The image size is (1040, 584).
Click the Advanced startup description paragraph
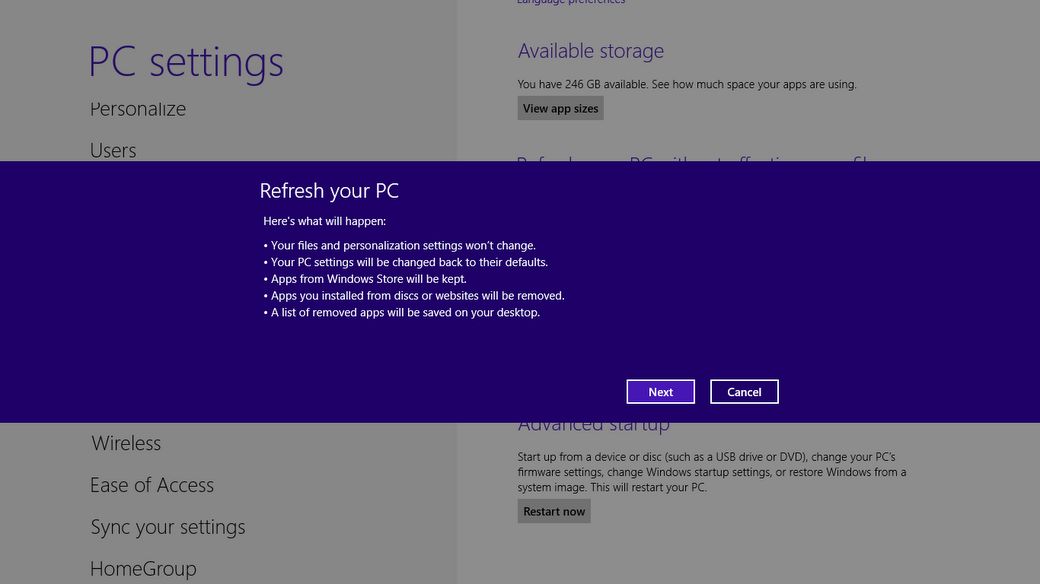click(x=712, y=472)
